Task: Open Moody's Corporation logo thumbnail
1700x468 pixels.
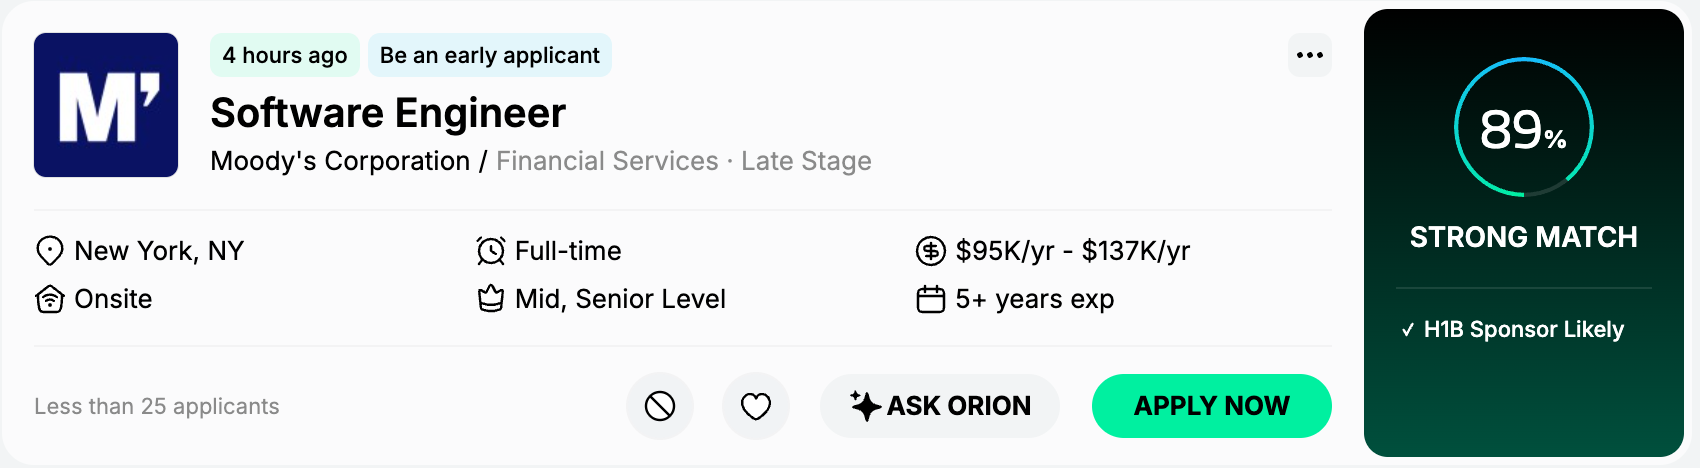Action: pyautogui.click(x=106, y=105)
